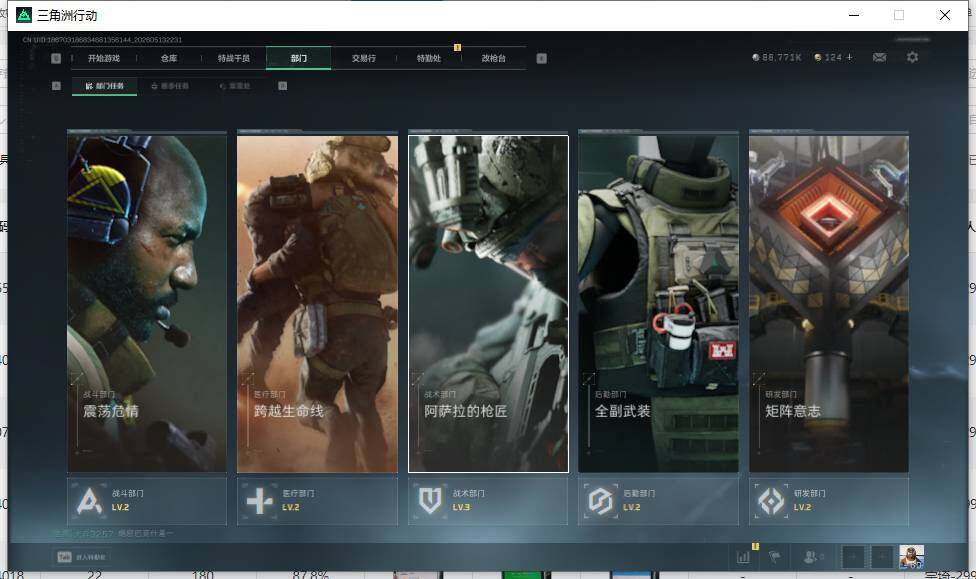Open the 震荡危情 mission card
Image resolution: width=976 pixels, height=579 pixels.
[147, 303]
